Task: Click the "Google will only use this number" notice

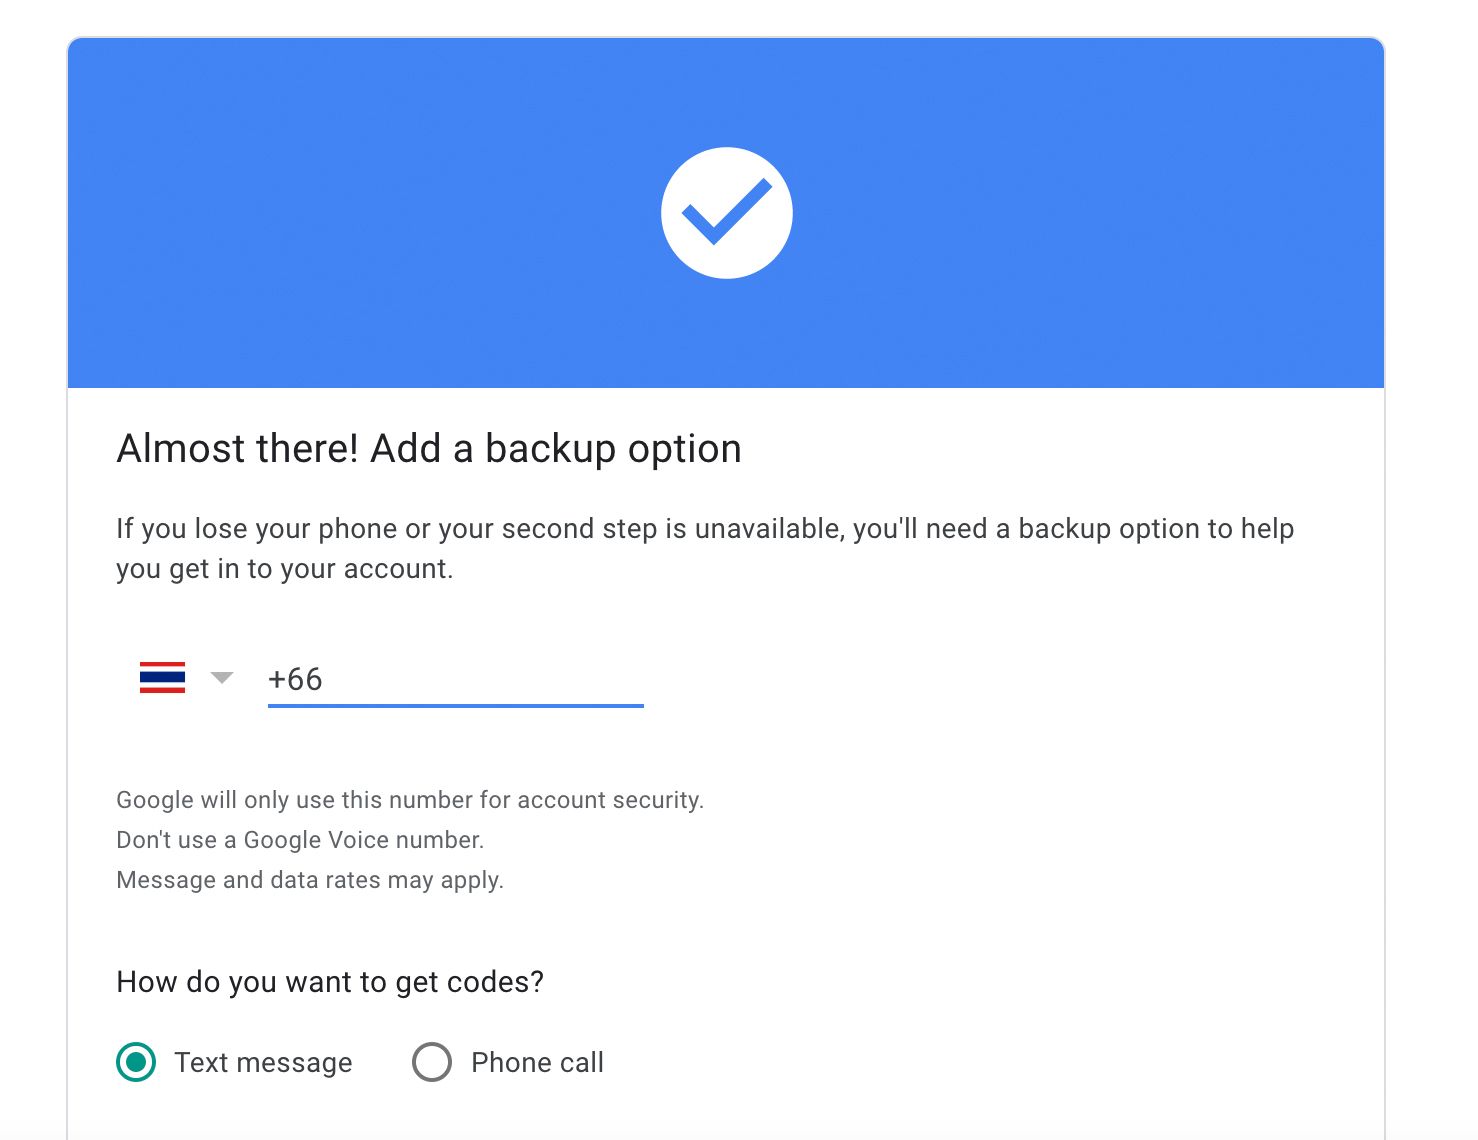Action: tap(410, 800)
